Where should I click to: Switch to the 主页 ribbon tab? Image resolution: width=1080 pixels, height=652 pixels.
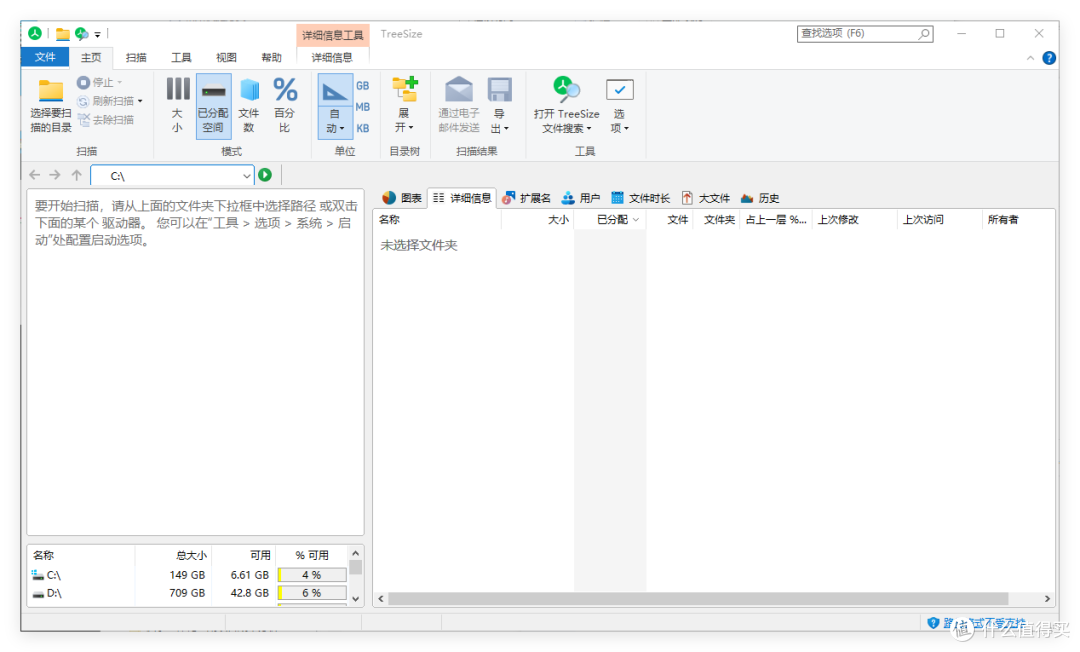pyautogui.click(x=91, y=57)
